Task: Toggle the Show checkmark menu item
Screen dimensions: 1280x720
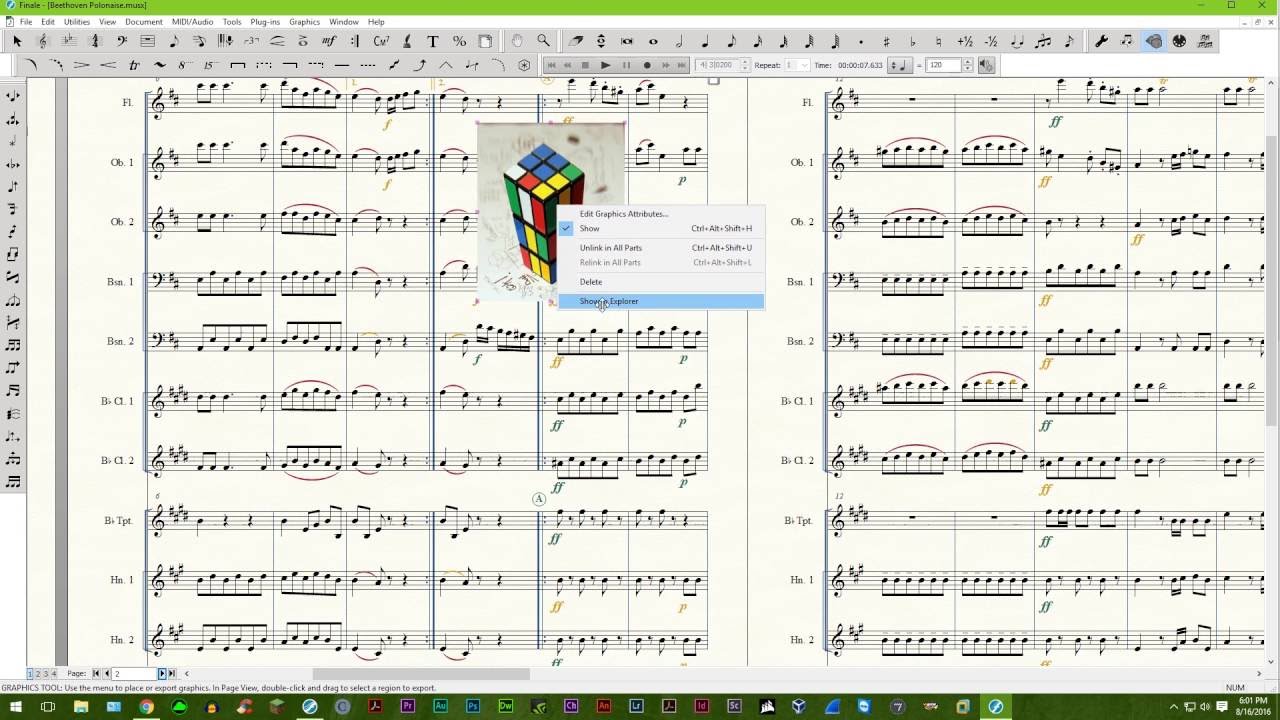Action: pos(660,228)
